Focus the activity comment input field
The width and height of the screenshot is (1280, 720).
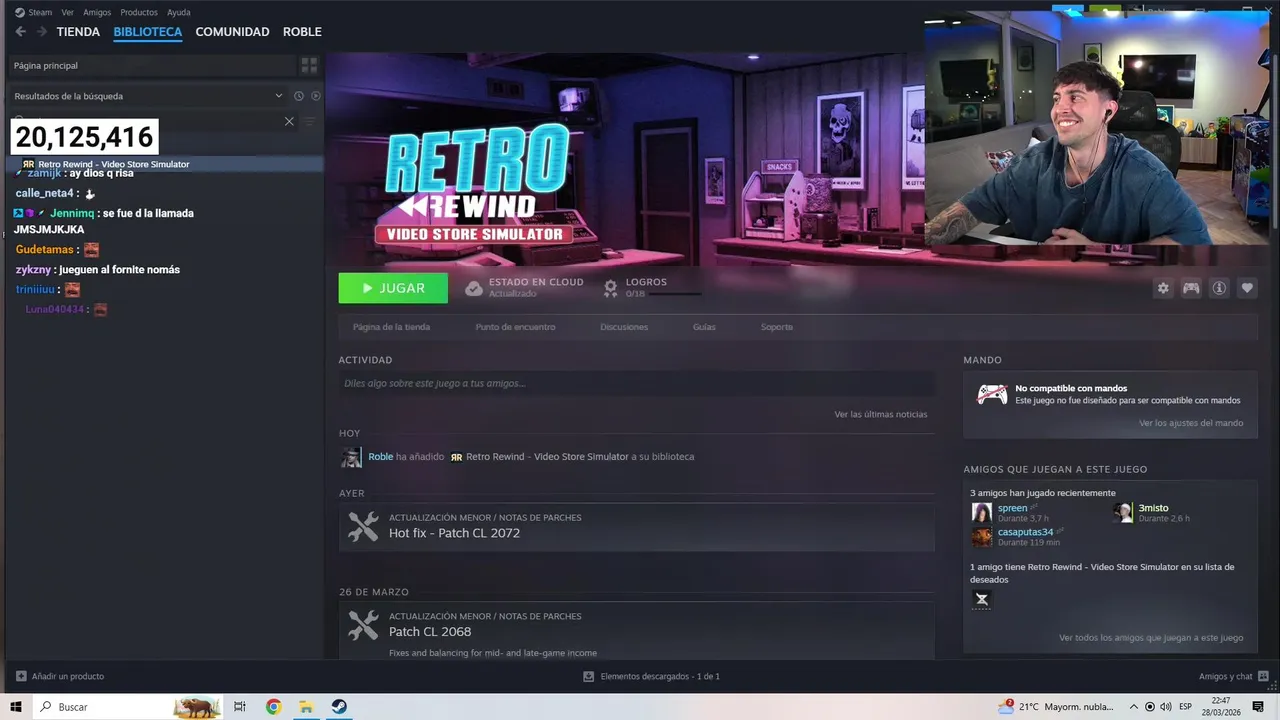coord(636,383)
